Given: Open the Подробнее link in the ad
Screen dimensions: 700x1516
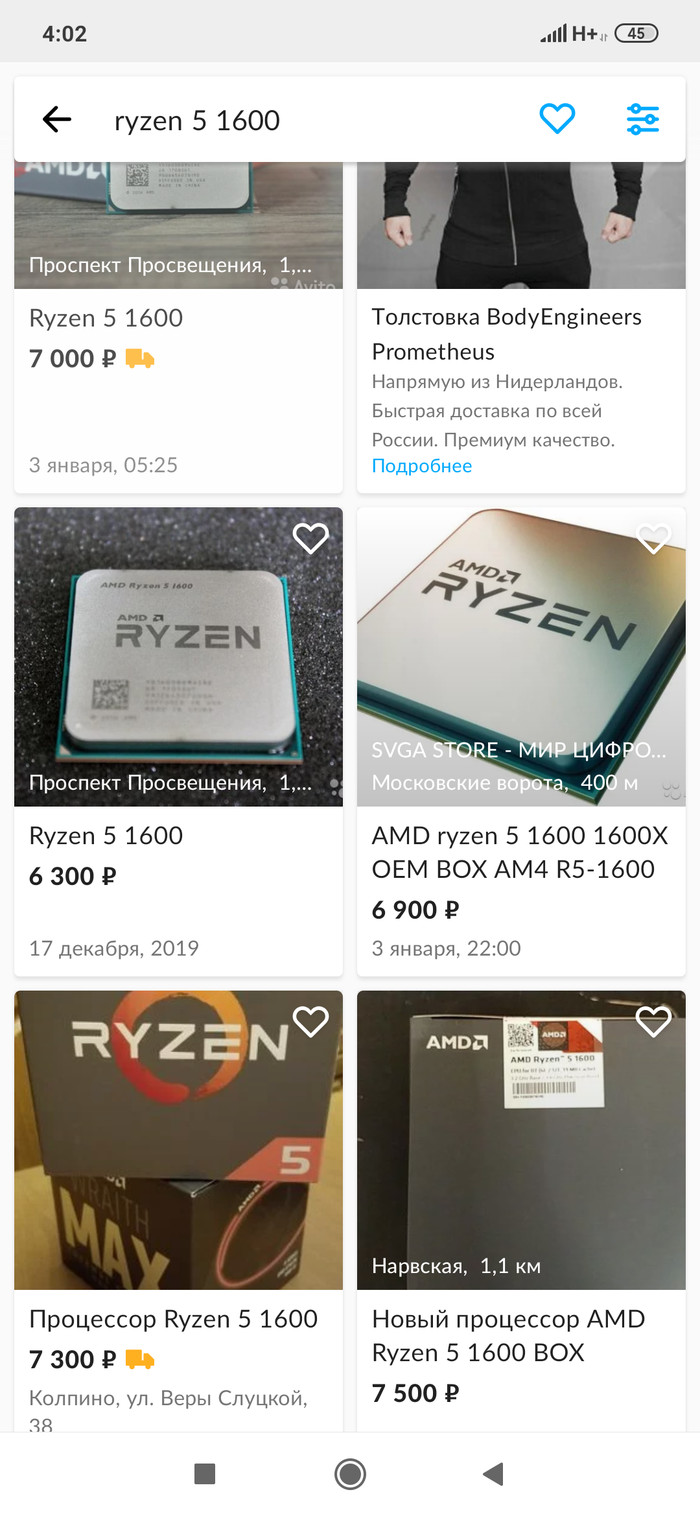Looking at the screenshot, I should [422, 466].
